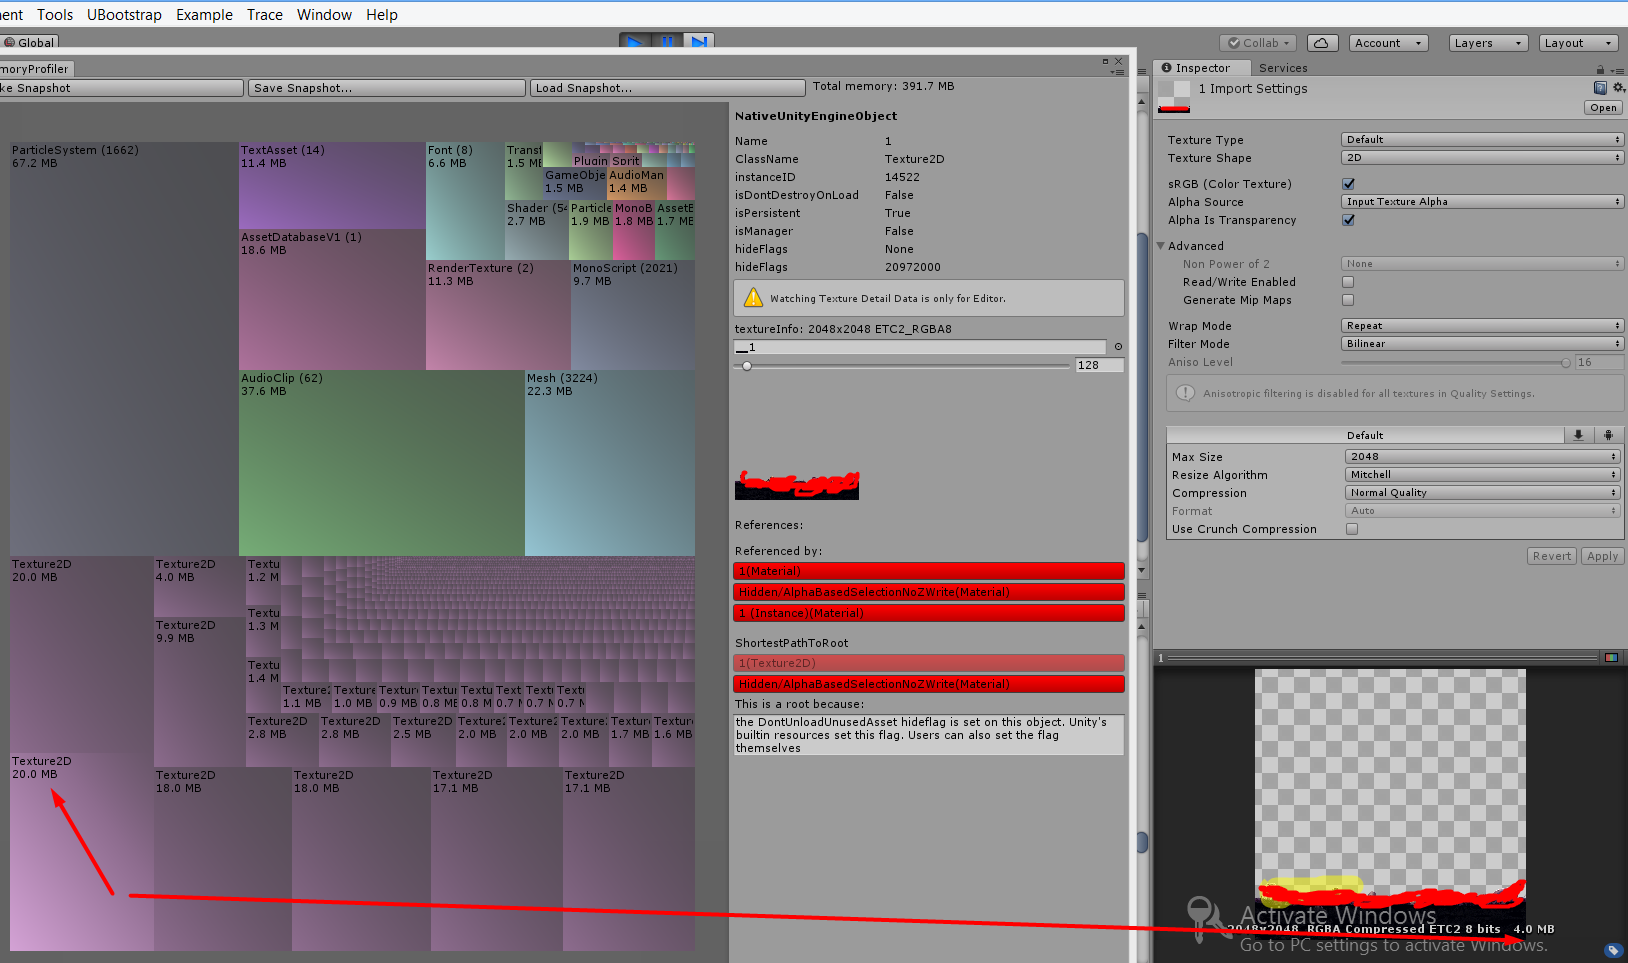Enable Generate Mip Maps checkbox
This screenshot has width=1628, height=963.
click(1348, 300)
